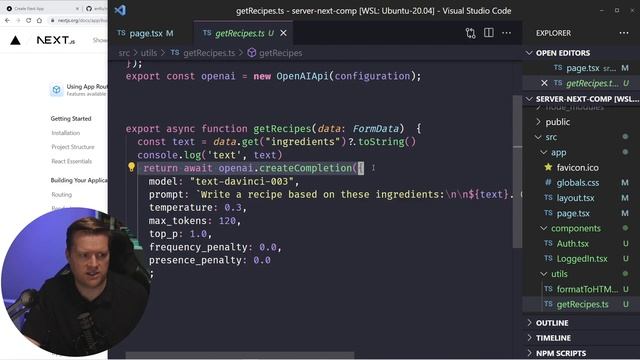Close the Create Next App browser tab
This screenshot has width=640, height=360.
pyautogui.click(x=77, y=8)
